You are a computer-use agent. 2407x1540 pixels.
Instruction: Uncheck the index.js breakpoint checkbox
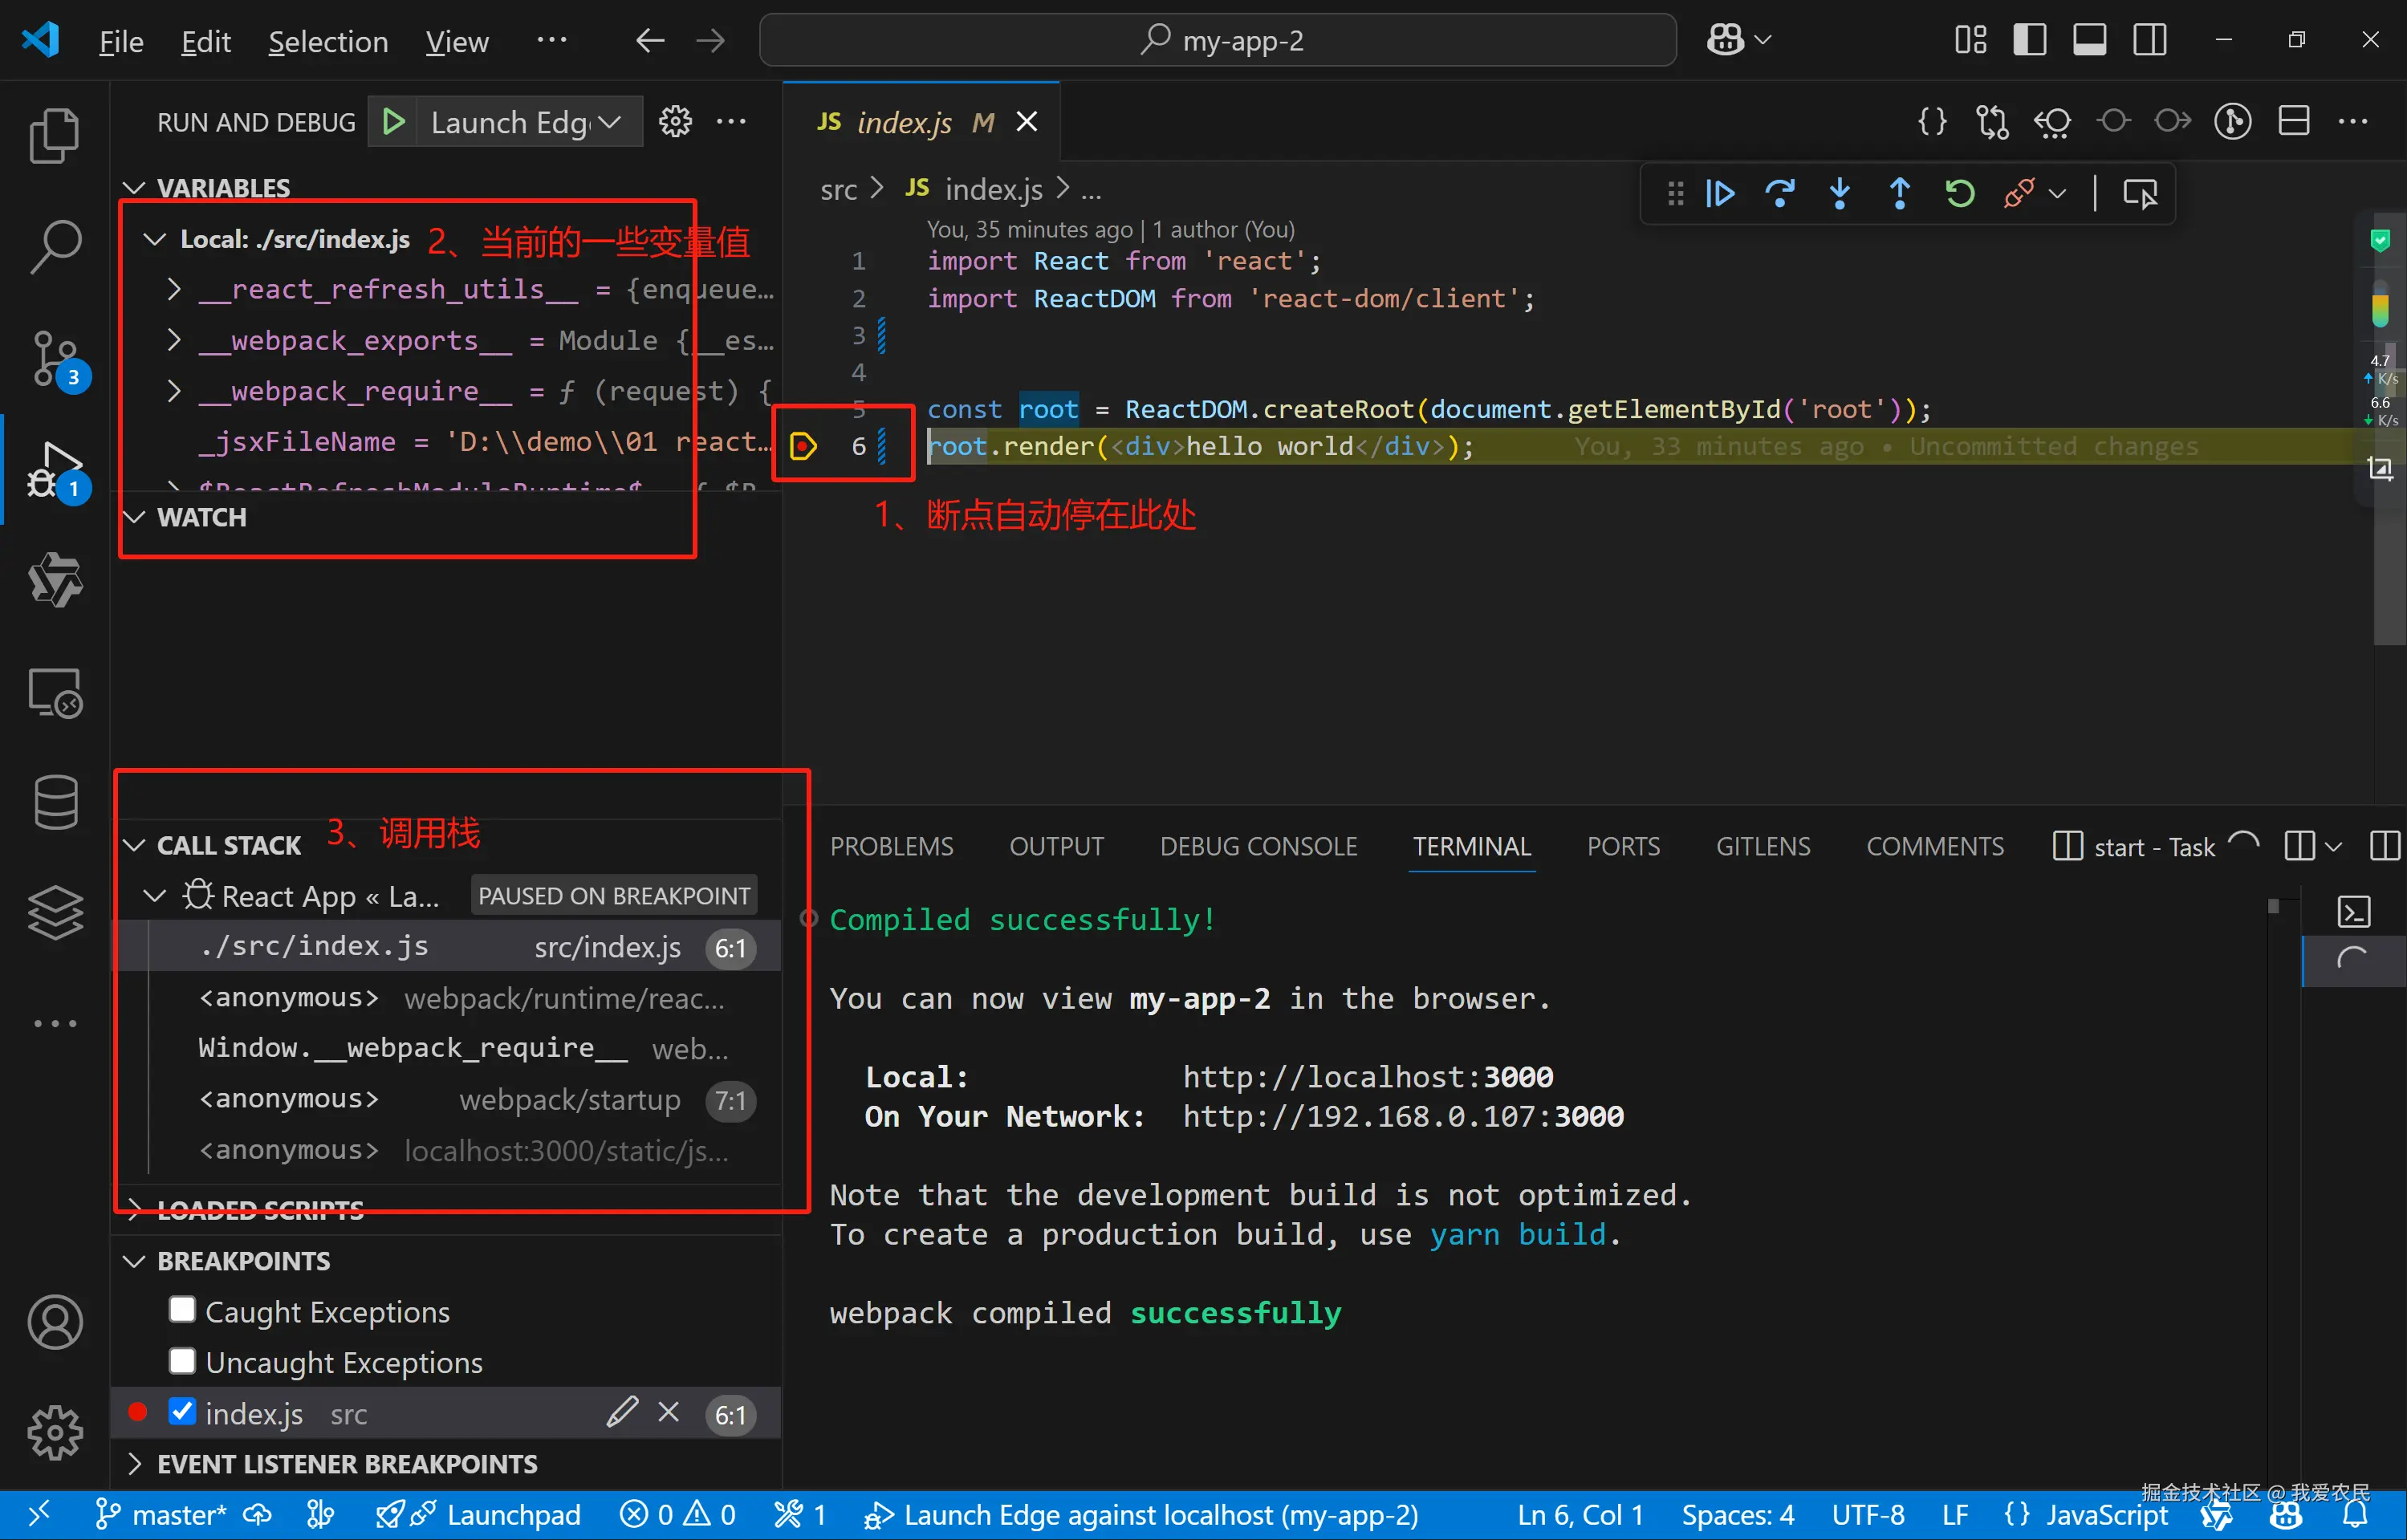(x=182, y=1412)
